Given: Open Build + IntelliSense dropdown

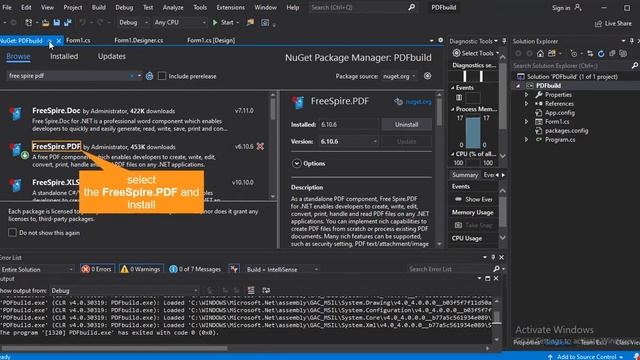Looking at the screenshot, I should point(282,269).
